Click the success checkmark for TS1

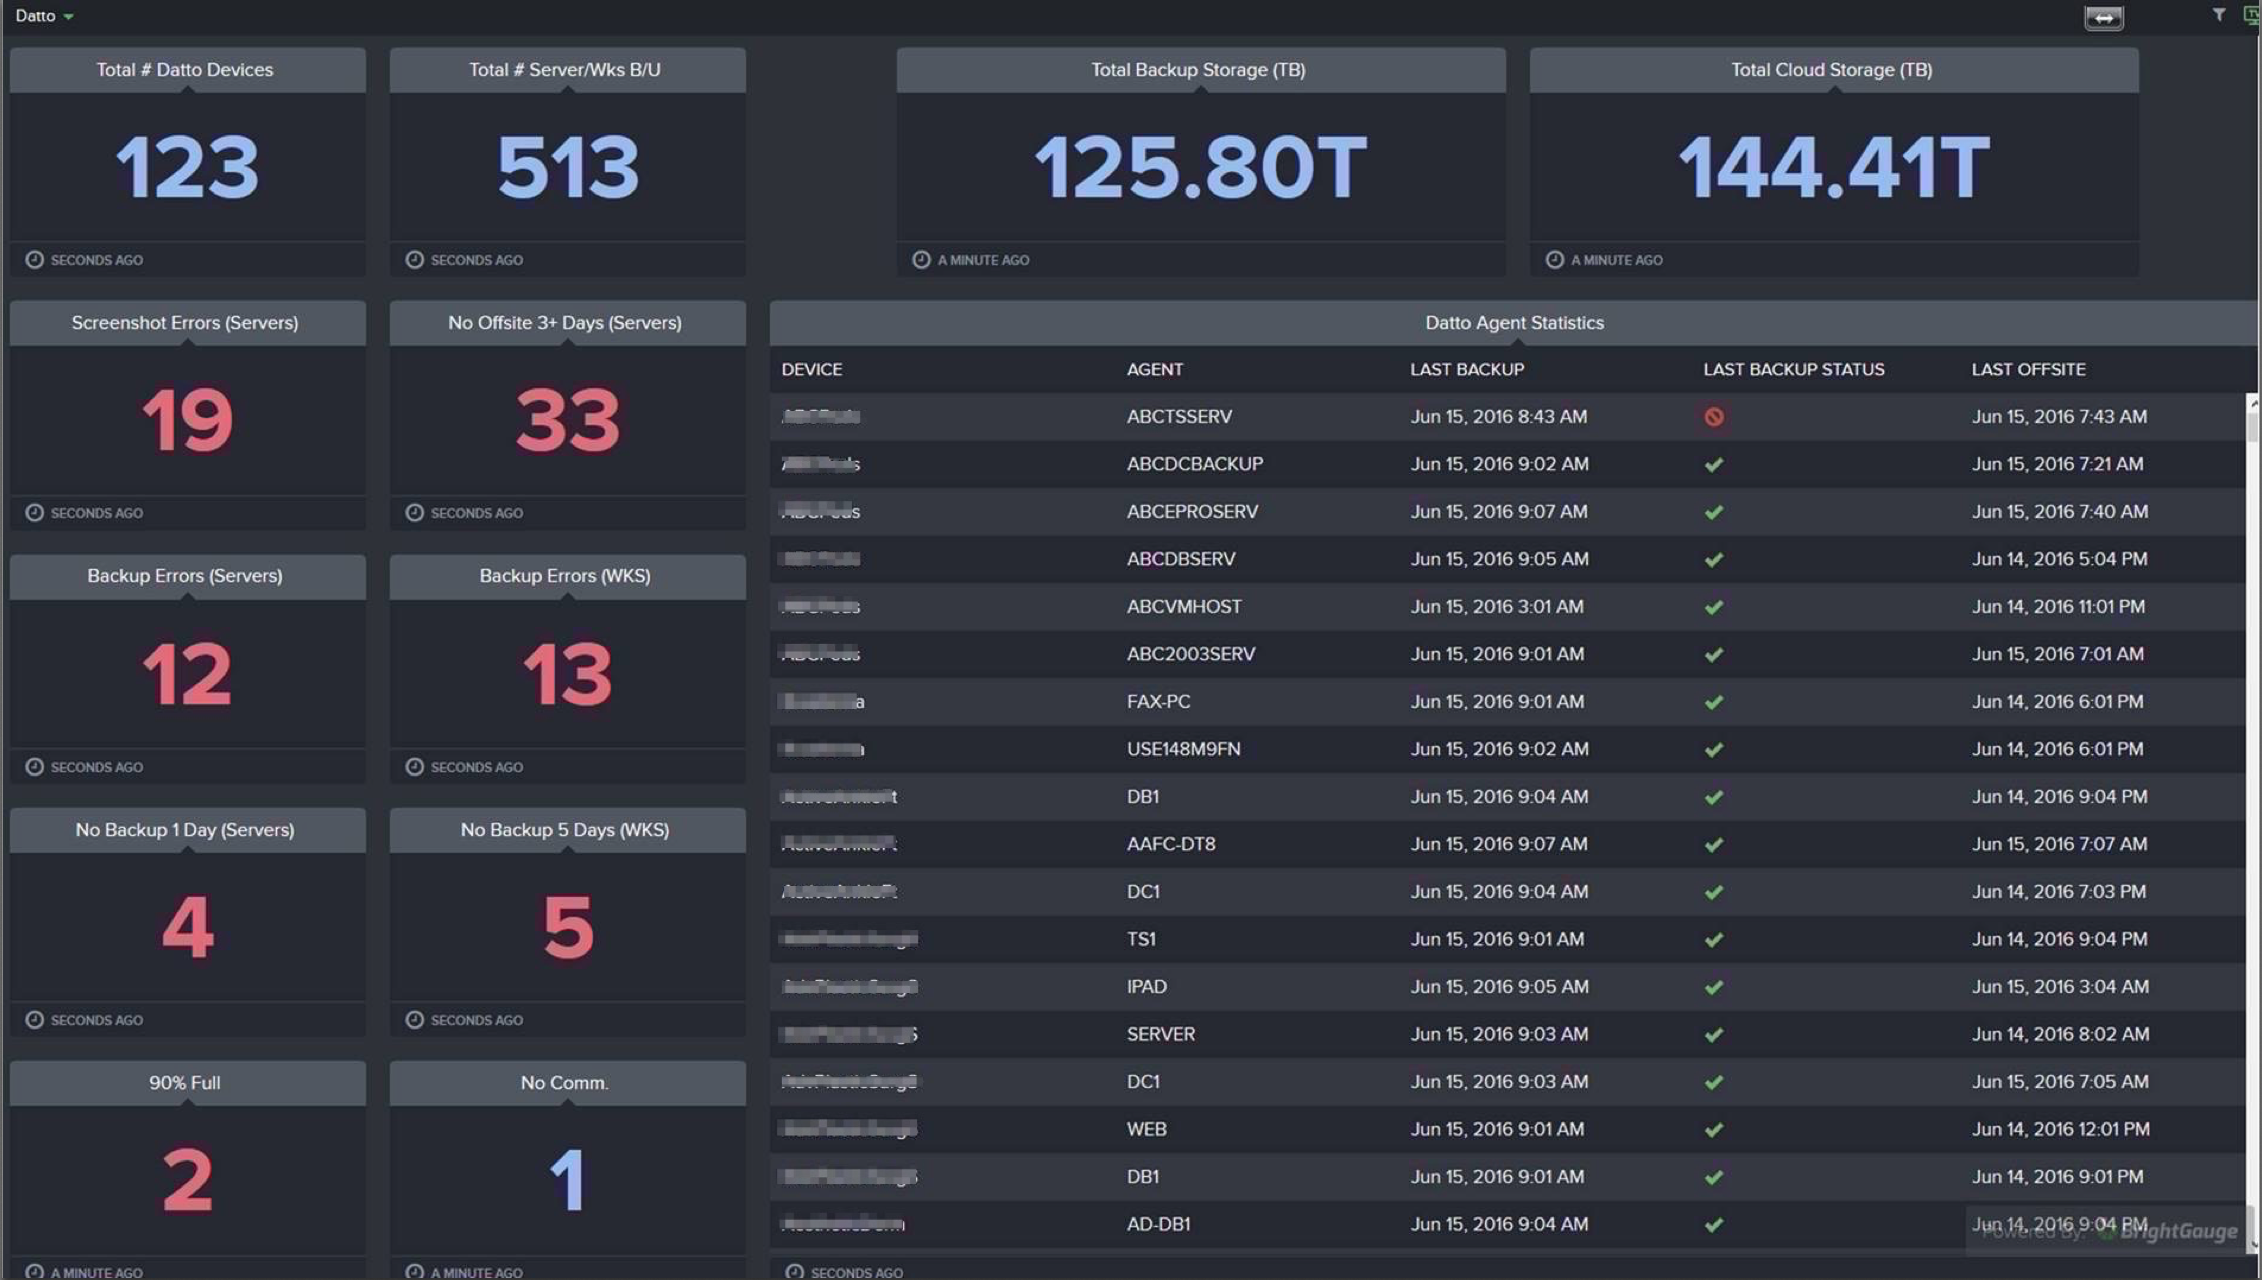coord(1713,940)
